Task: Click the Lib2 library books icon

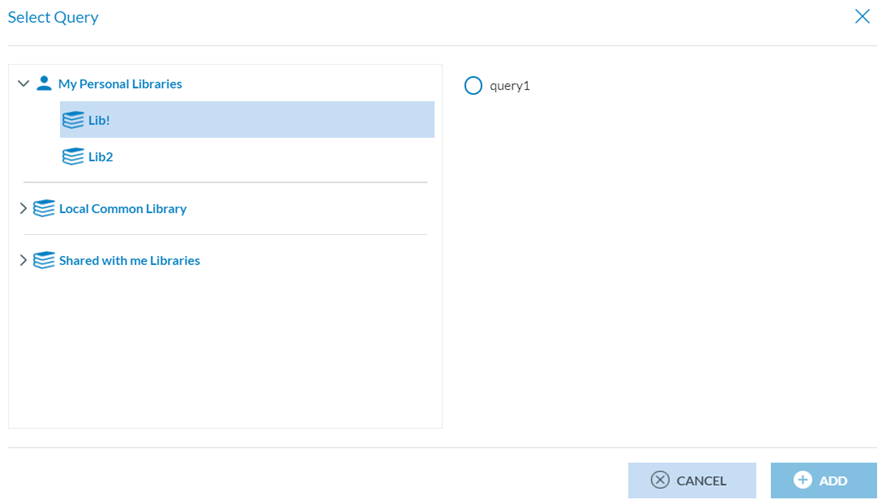Action: click(x=73, y=156)
